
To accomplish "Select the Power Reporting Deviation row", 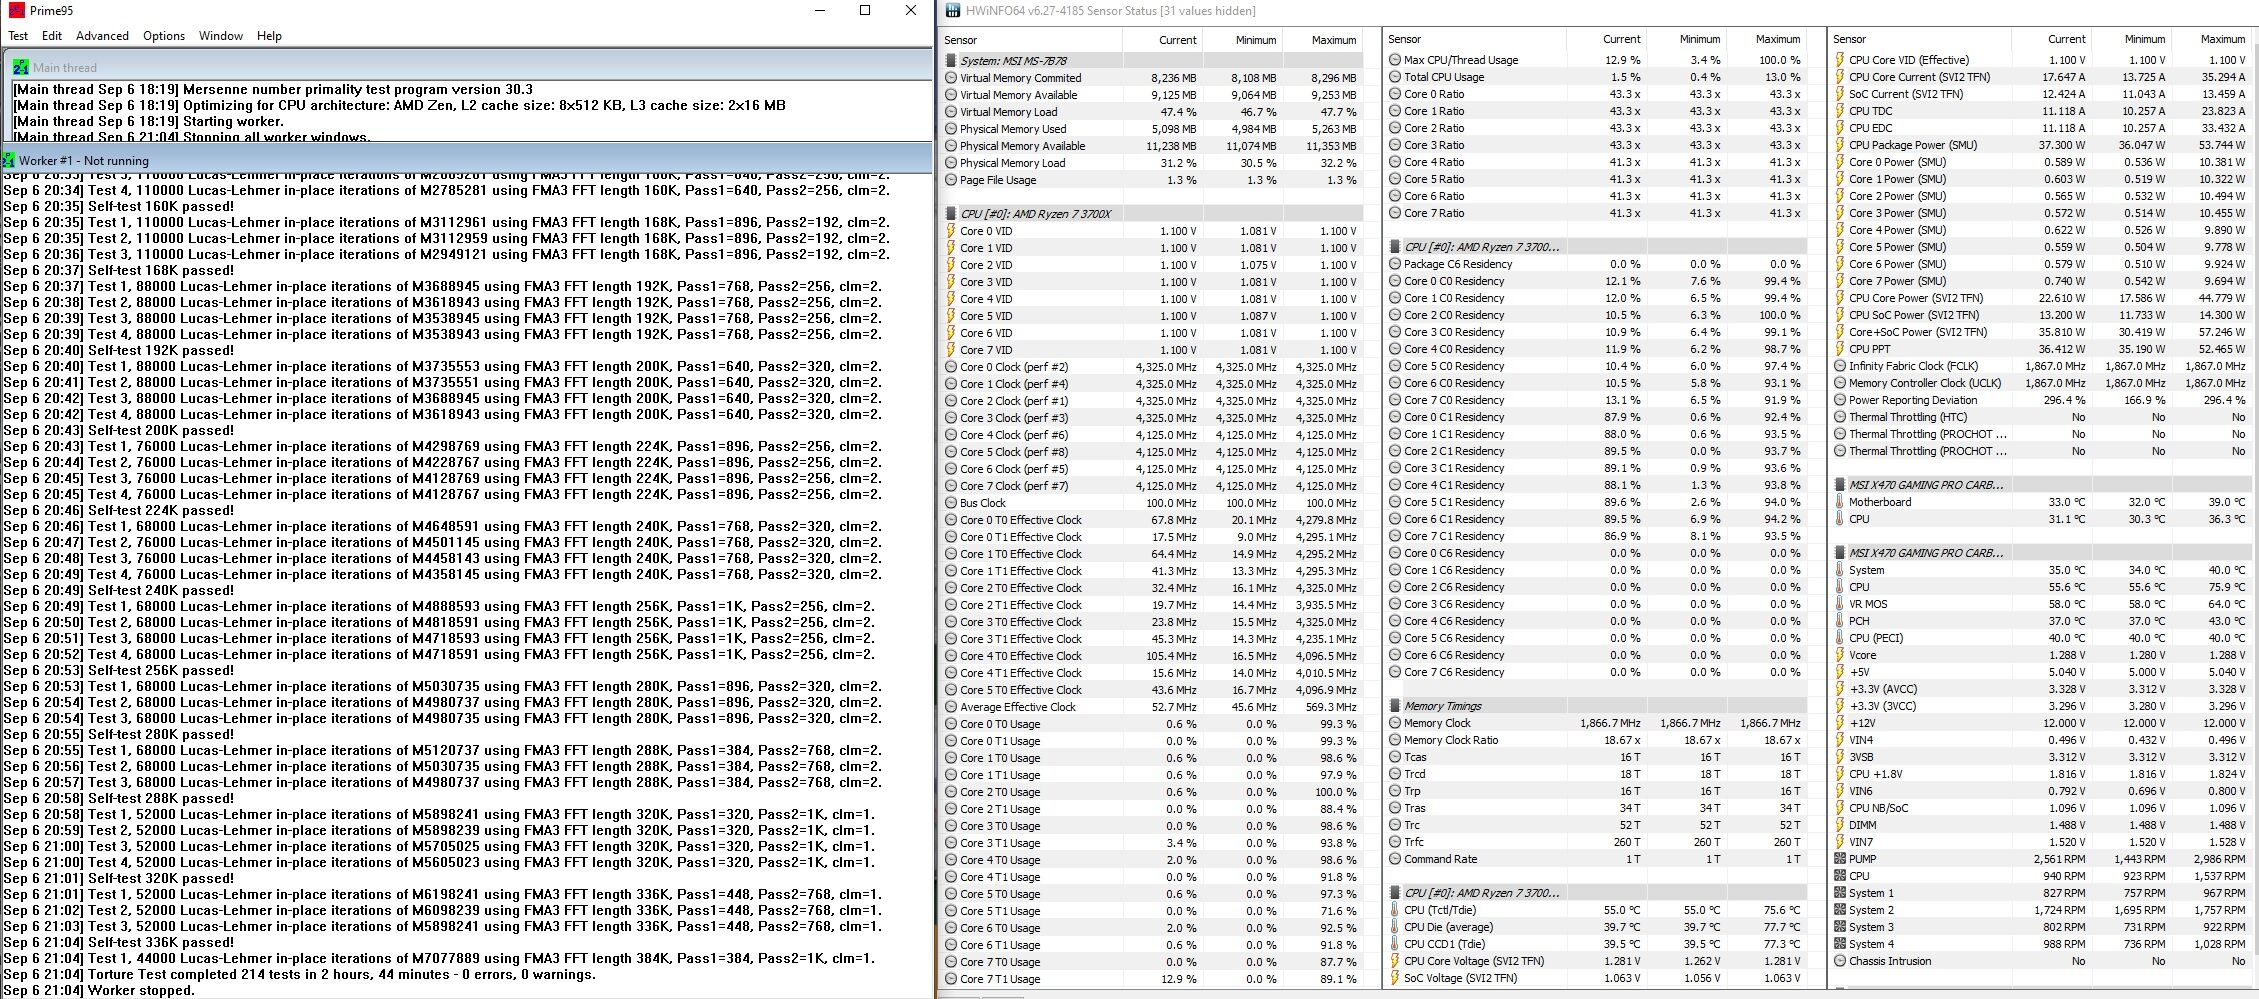I will pos(2041,400).
